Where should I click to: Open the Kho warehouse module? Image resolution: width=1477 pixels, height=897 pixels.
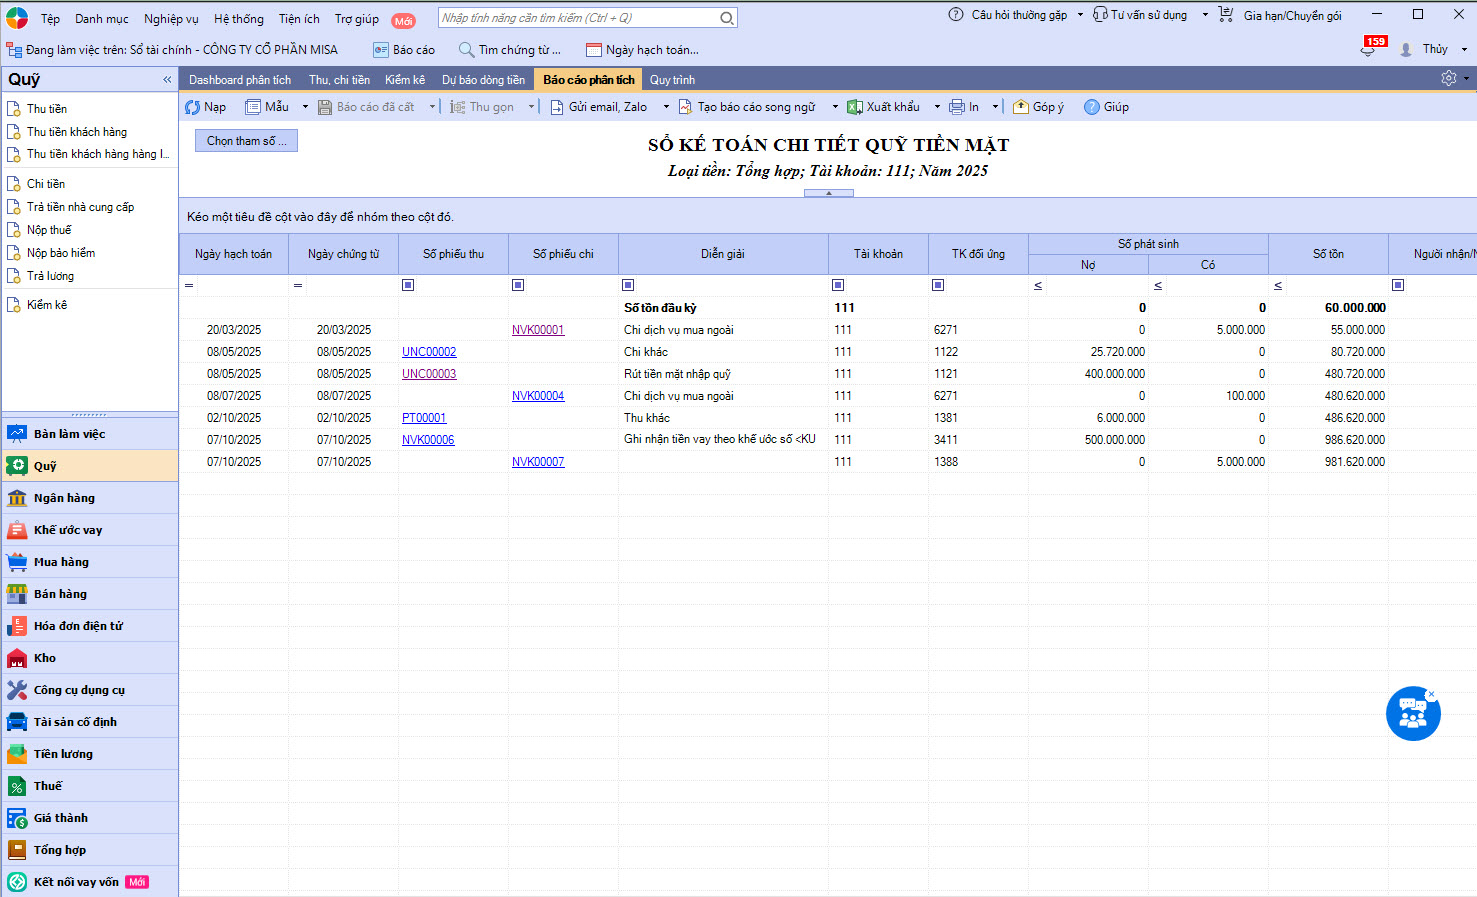pos(45,658)
